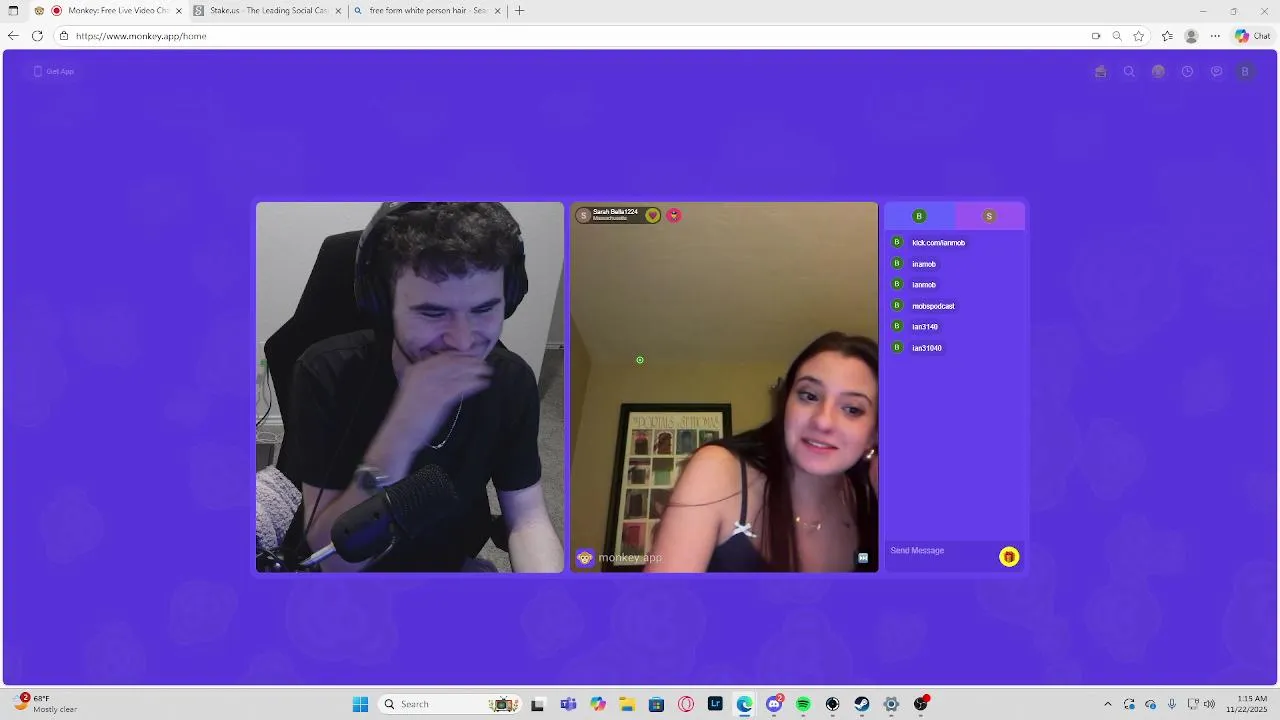This screenshot has width=1280, height=720.
Task: Bookmark this page with the star icon
Action: pos(1139,36)
